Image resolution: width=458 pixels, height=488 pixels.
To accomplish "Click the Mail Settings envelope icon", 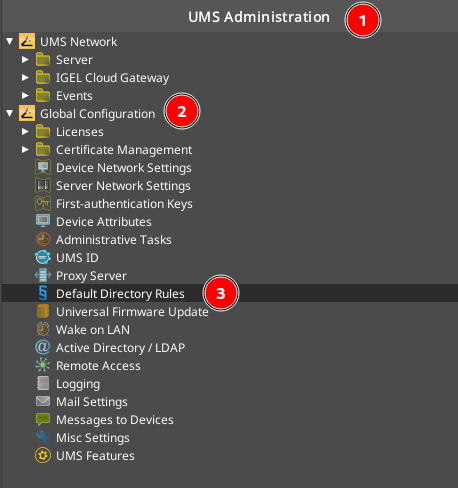I will [43, 401].
